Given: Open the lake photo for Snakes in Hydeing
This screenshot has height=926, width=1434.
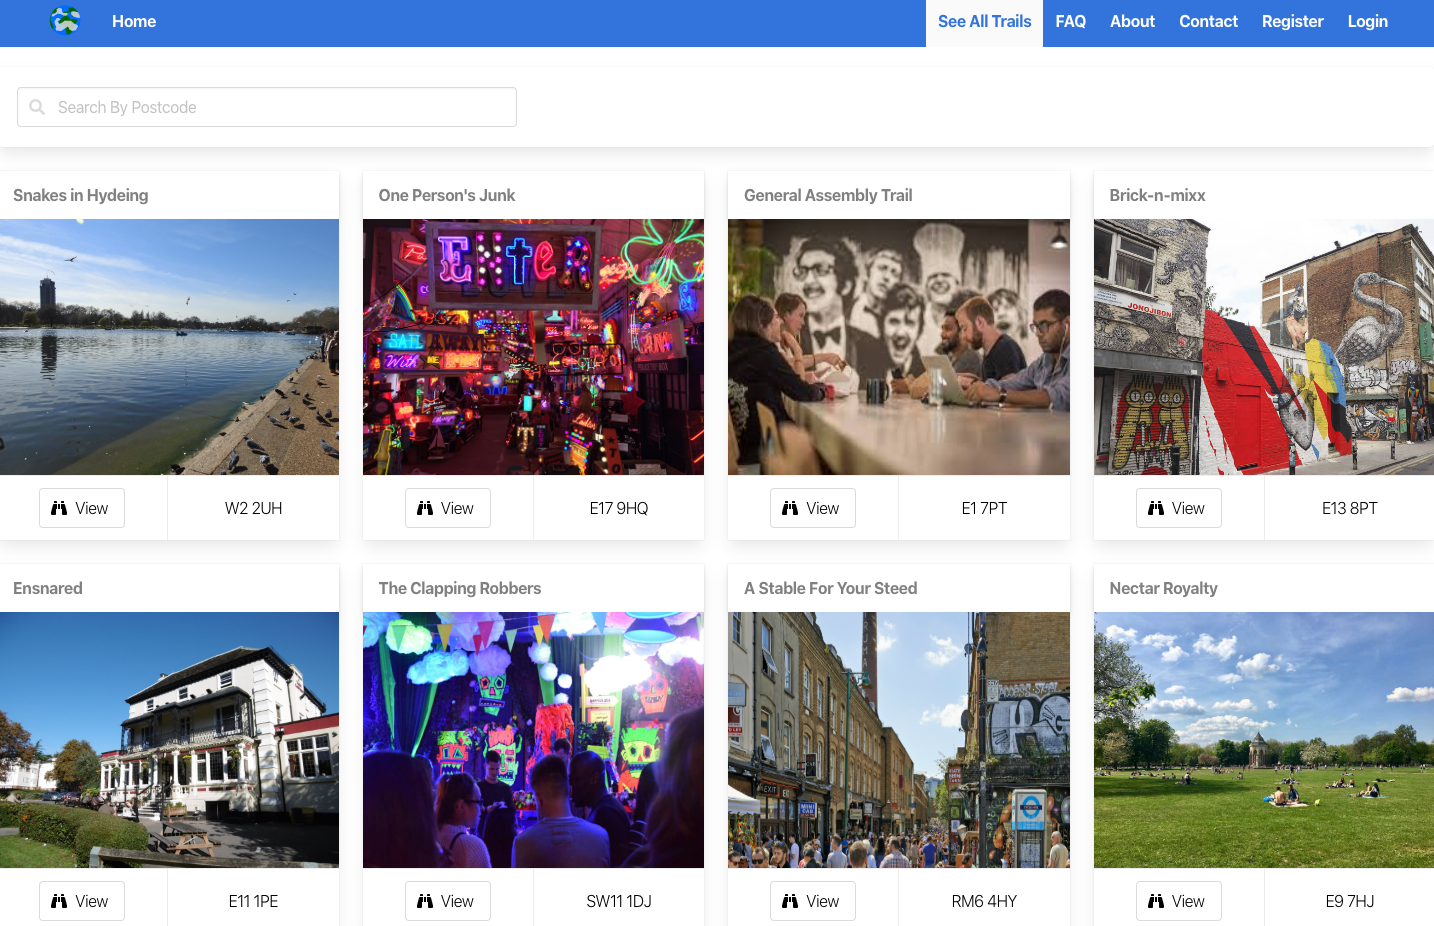Looking at the screenshot, I should click(169, 347).
